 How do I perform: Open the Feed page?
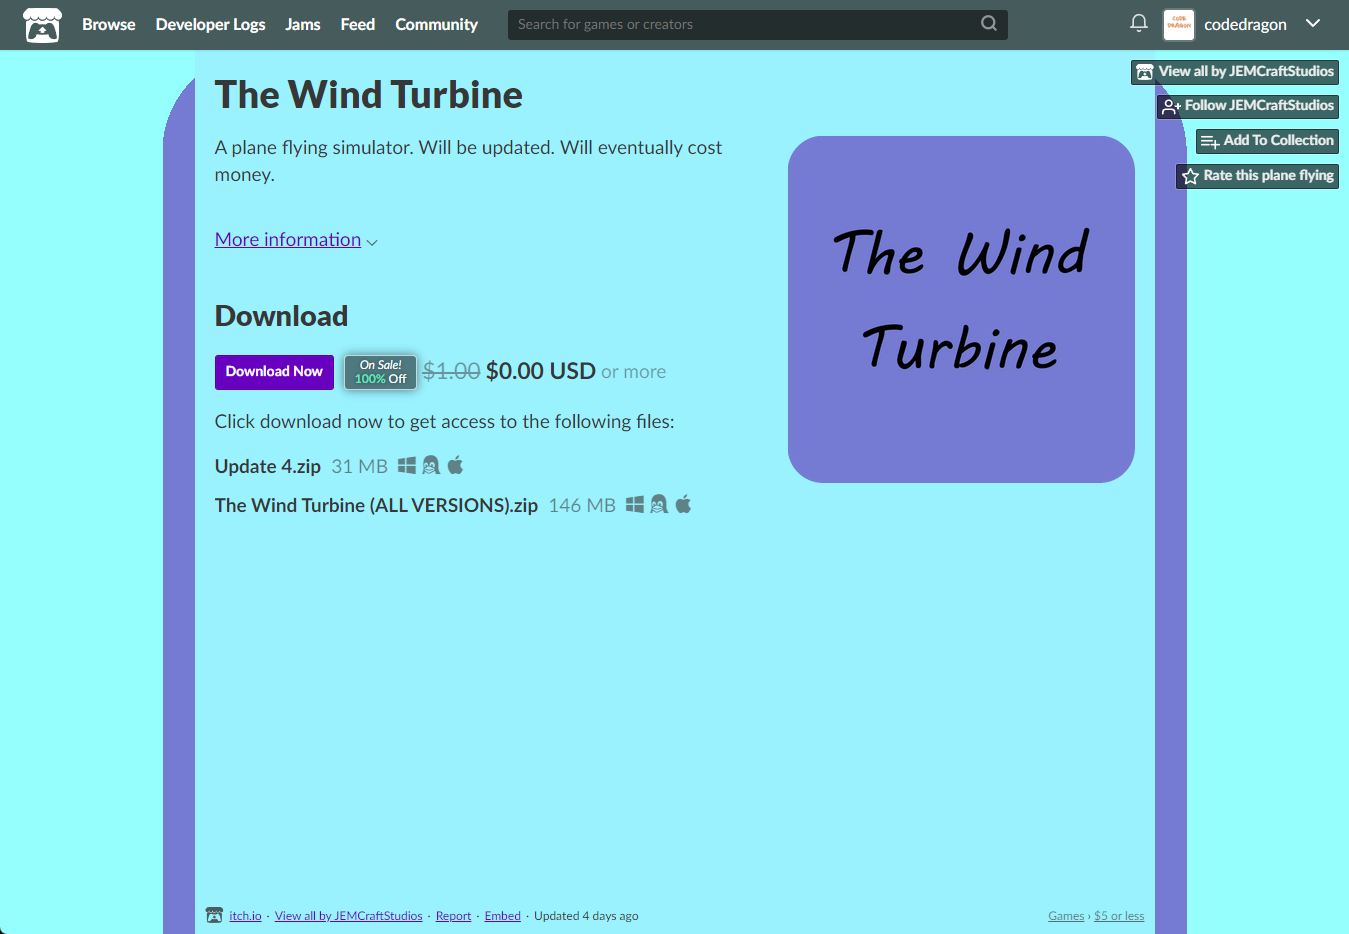click(358, 24)
